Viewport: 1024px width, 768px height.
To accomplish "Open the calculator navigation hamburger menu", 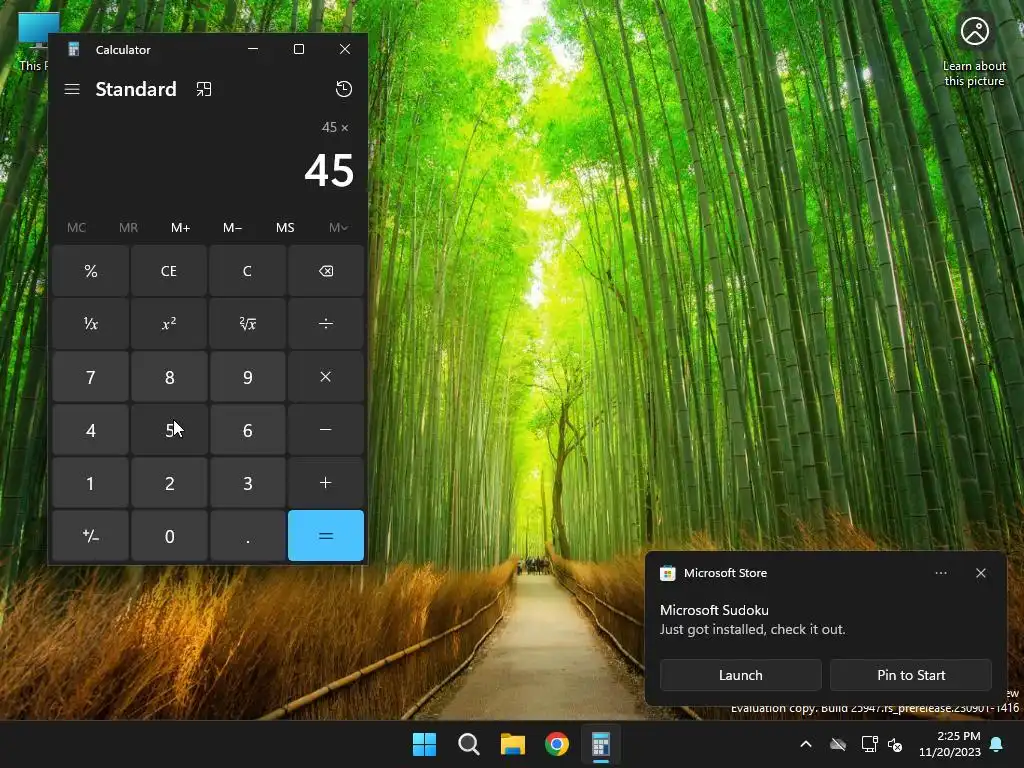I will pos(72,89).
